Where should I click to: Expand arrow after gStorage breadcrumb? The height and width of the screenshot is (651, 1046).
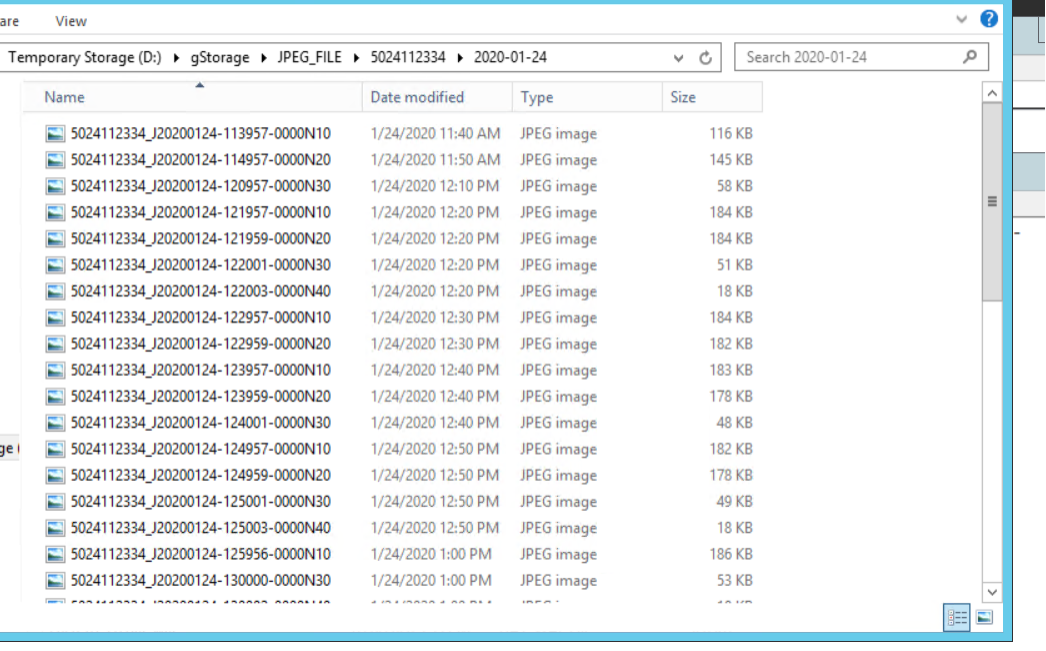[264, 58]
